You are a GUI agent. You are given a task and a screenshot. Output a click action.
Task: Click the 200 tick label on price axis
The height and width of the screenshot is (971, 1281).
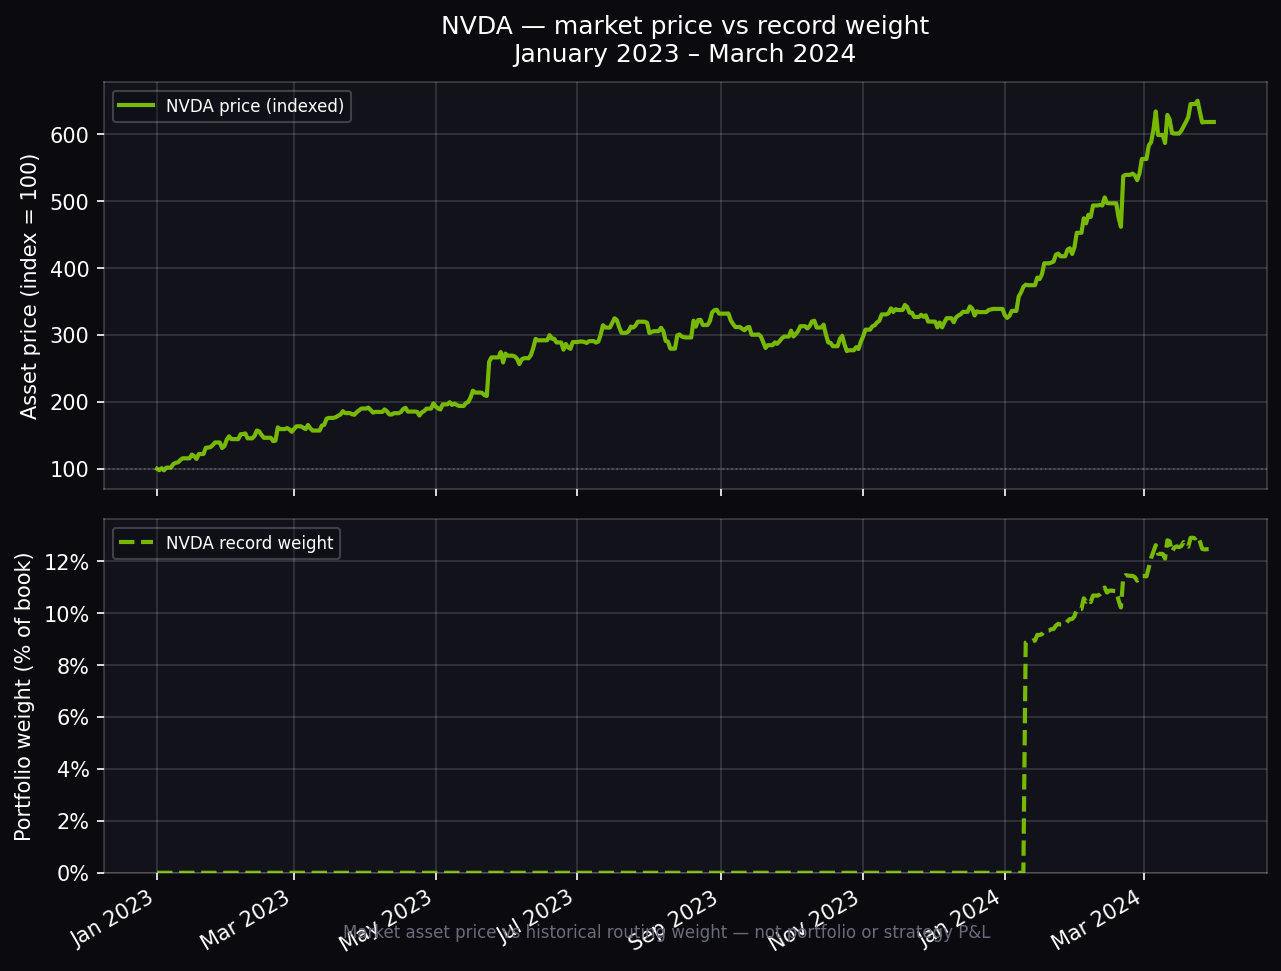[71, 403]
